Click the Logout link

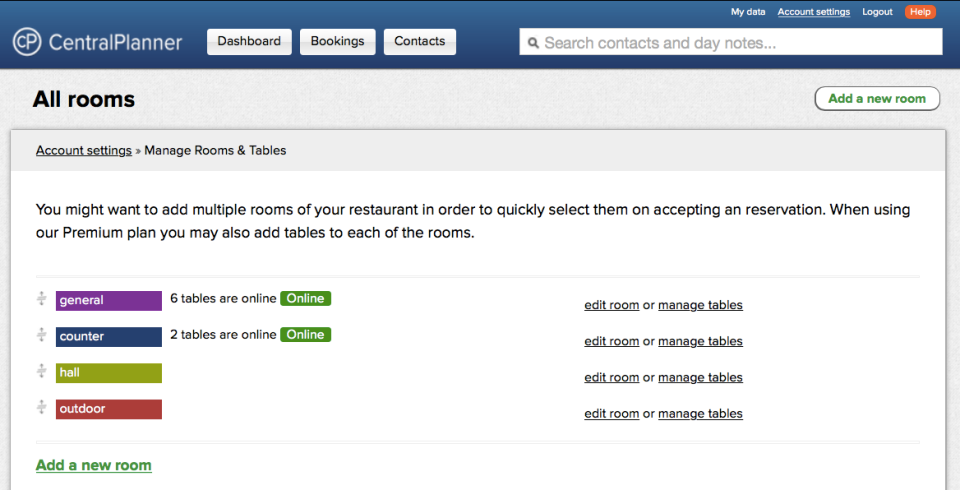[x=877, y=12]
